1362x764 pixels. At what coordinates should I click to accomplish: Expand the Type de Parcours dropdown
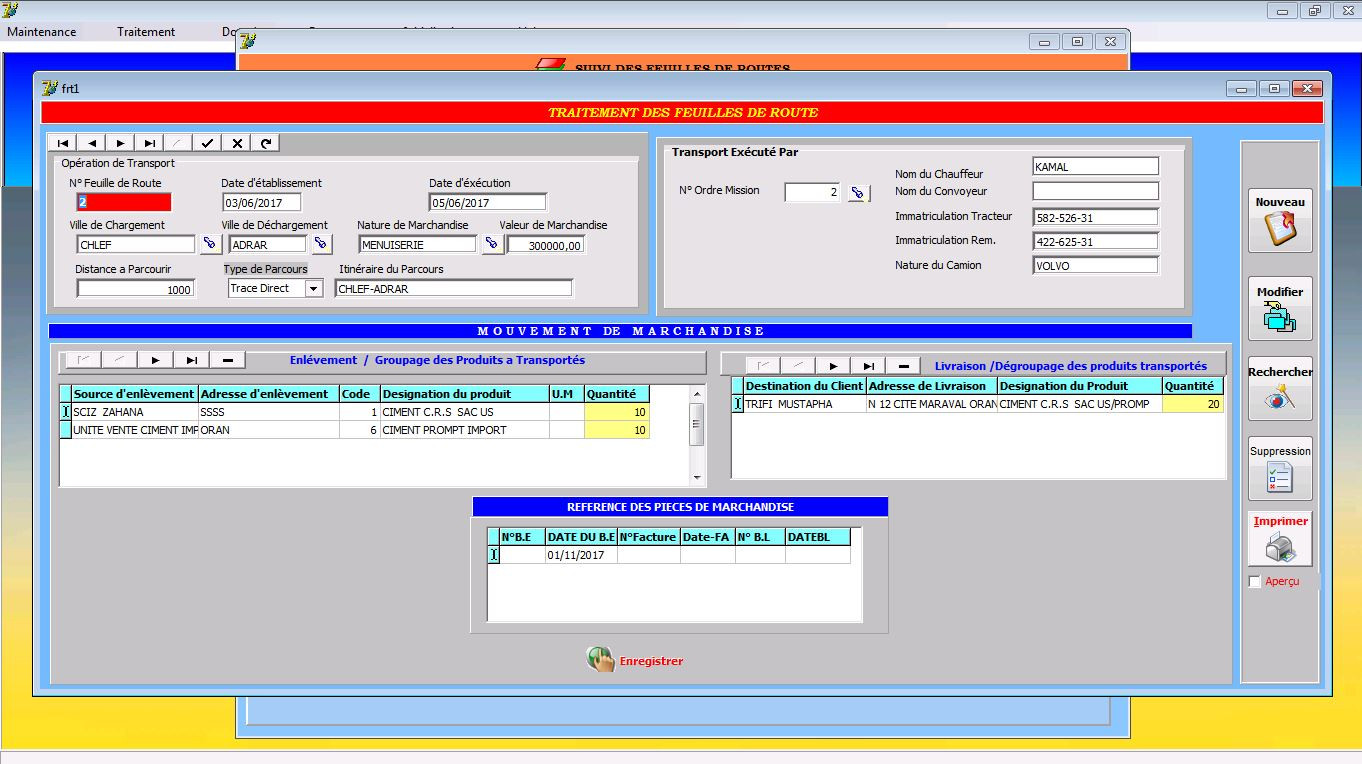(313, 288)
